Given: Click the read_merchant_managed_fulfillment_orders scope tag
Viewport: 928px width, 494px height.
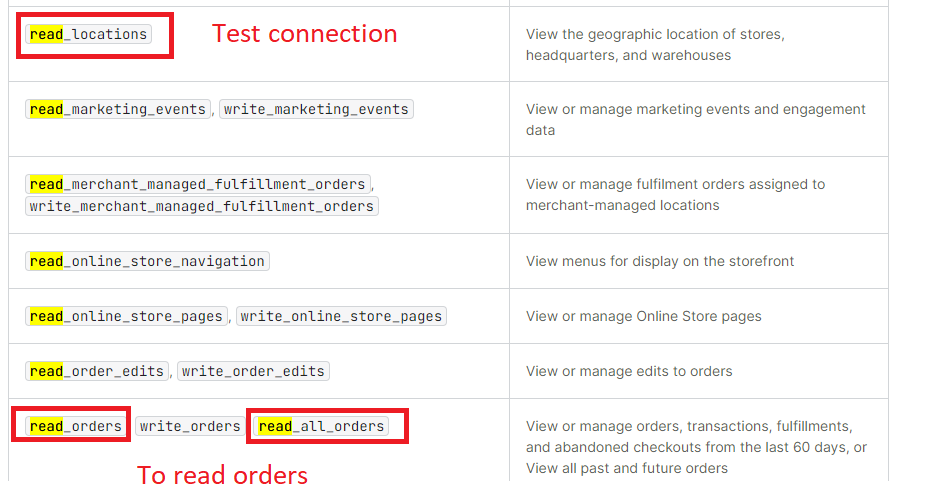Looking at the screenshot, I should 198,184.
